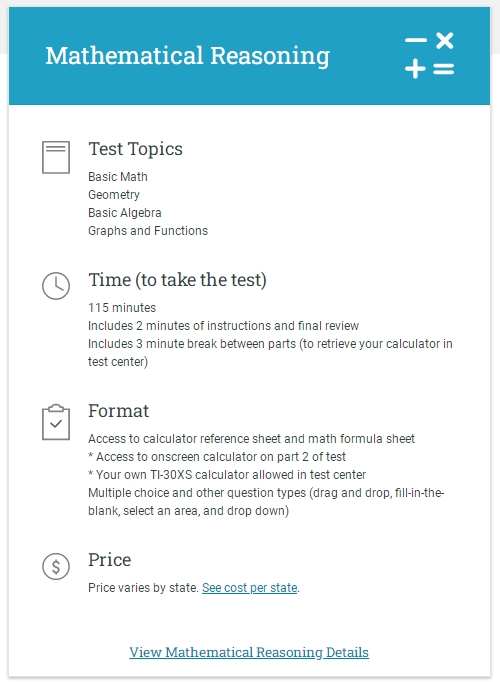Select the Basic Math topic text

pos(118,177)
